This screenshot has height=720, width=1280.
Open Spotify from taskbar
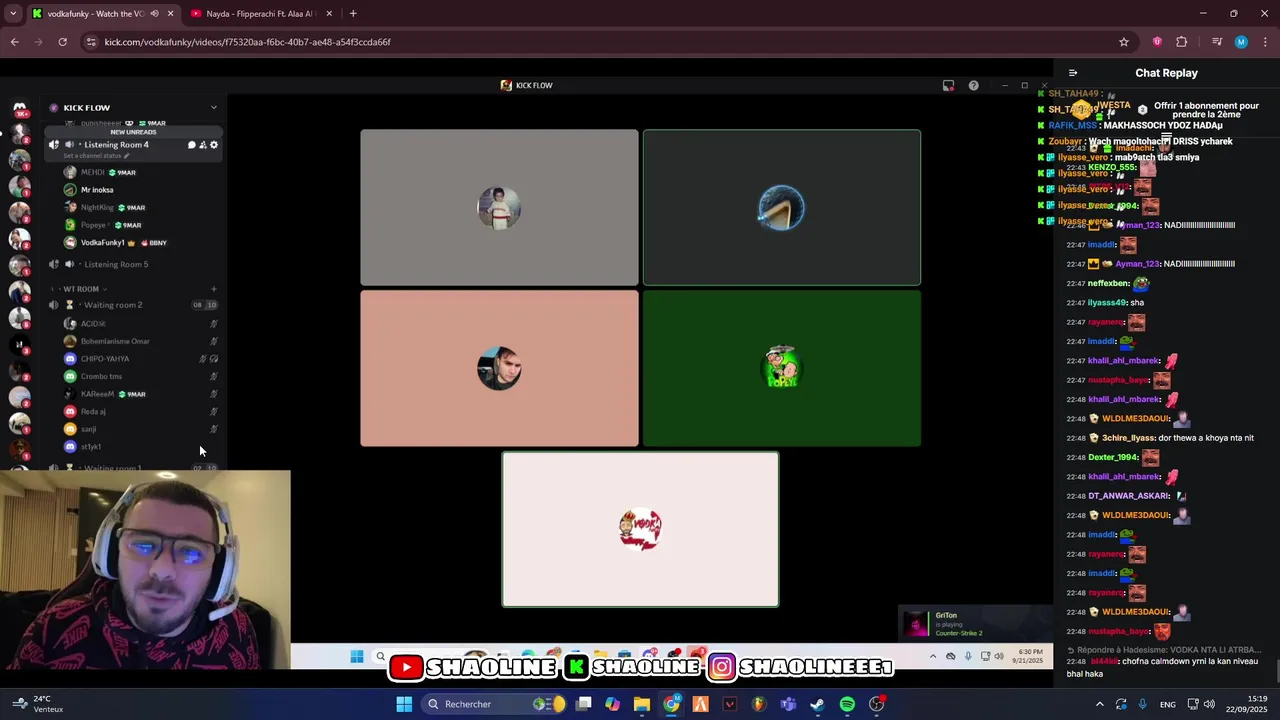pyautogui.click(x=847, y=704)
